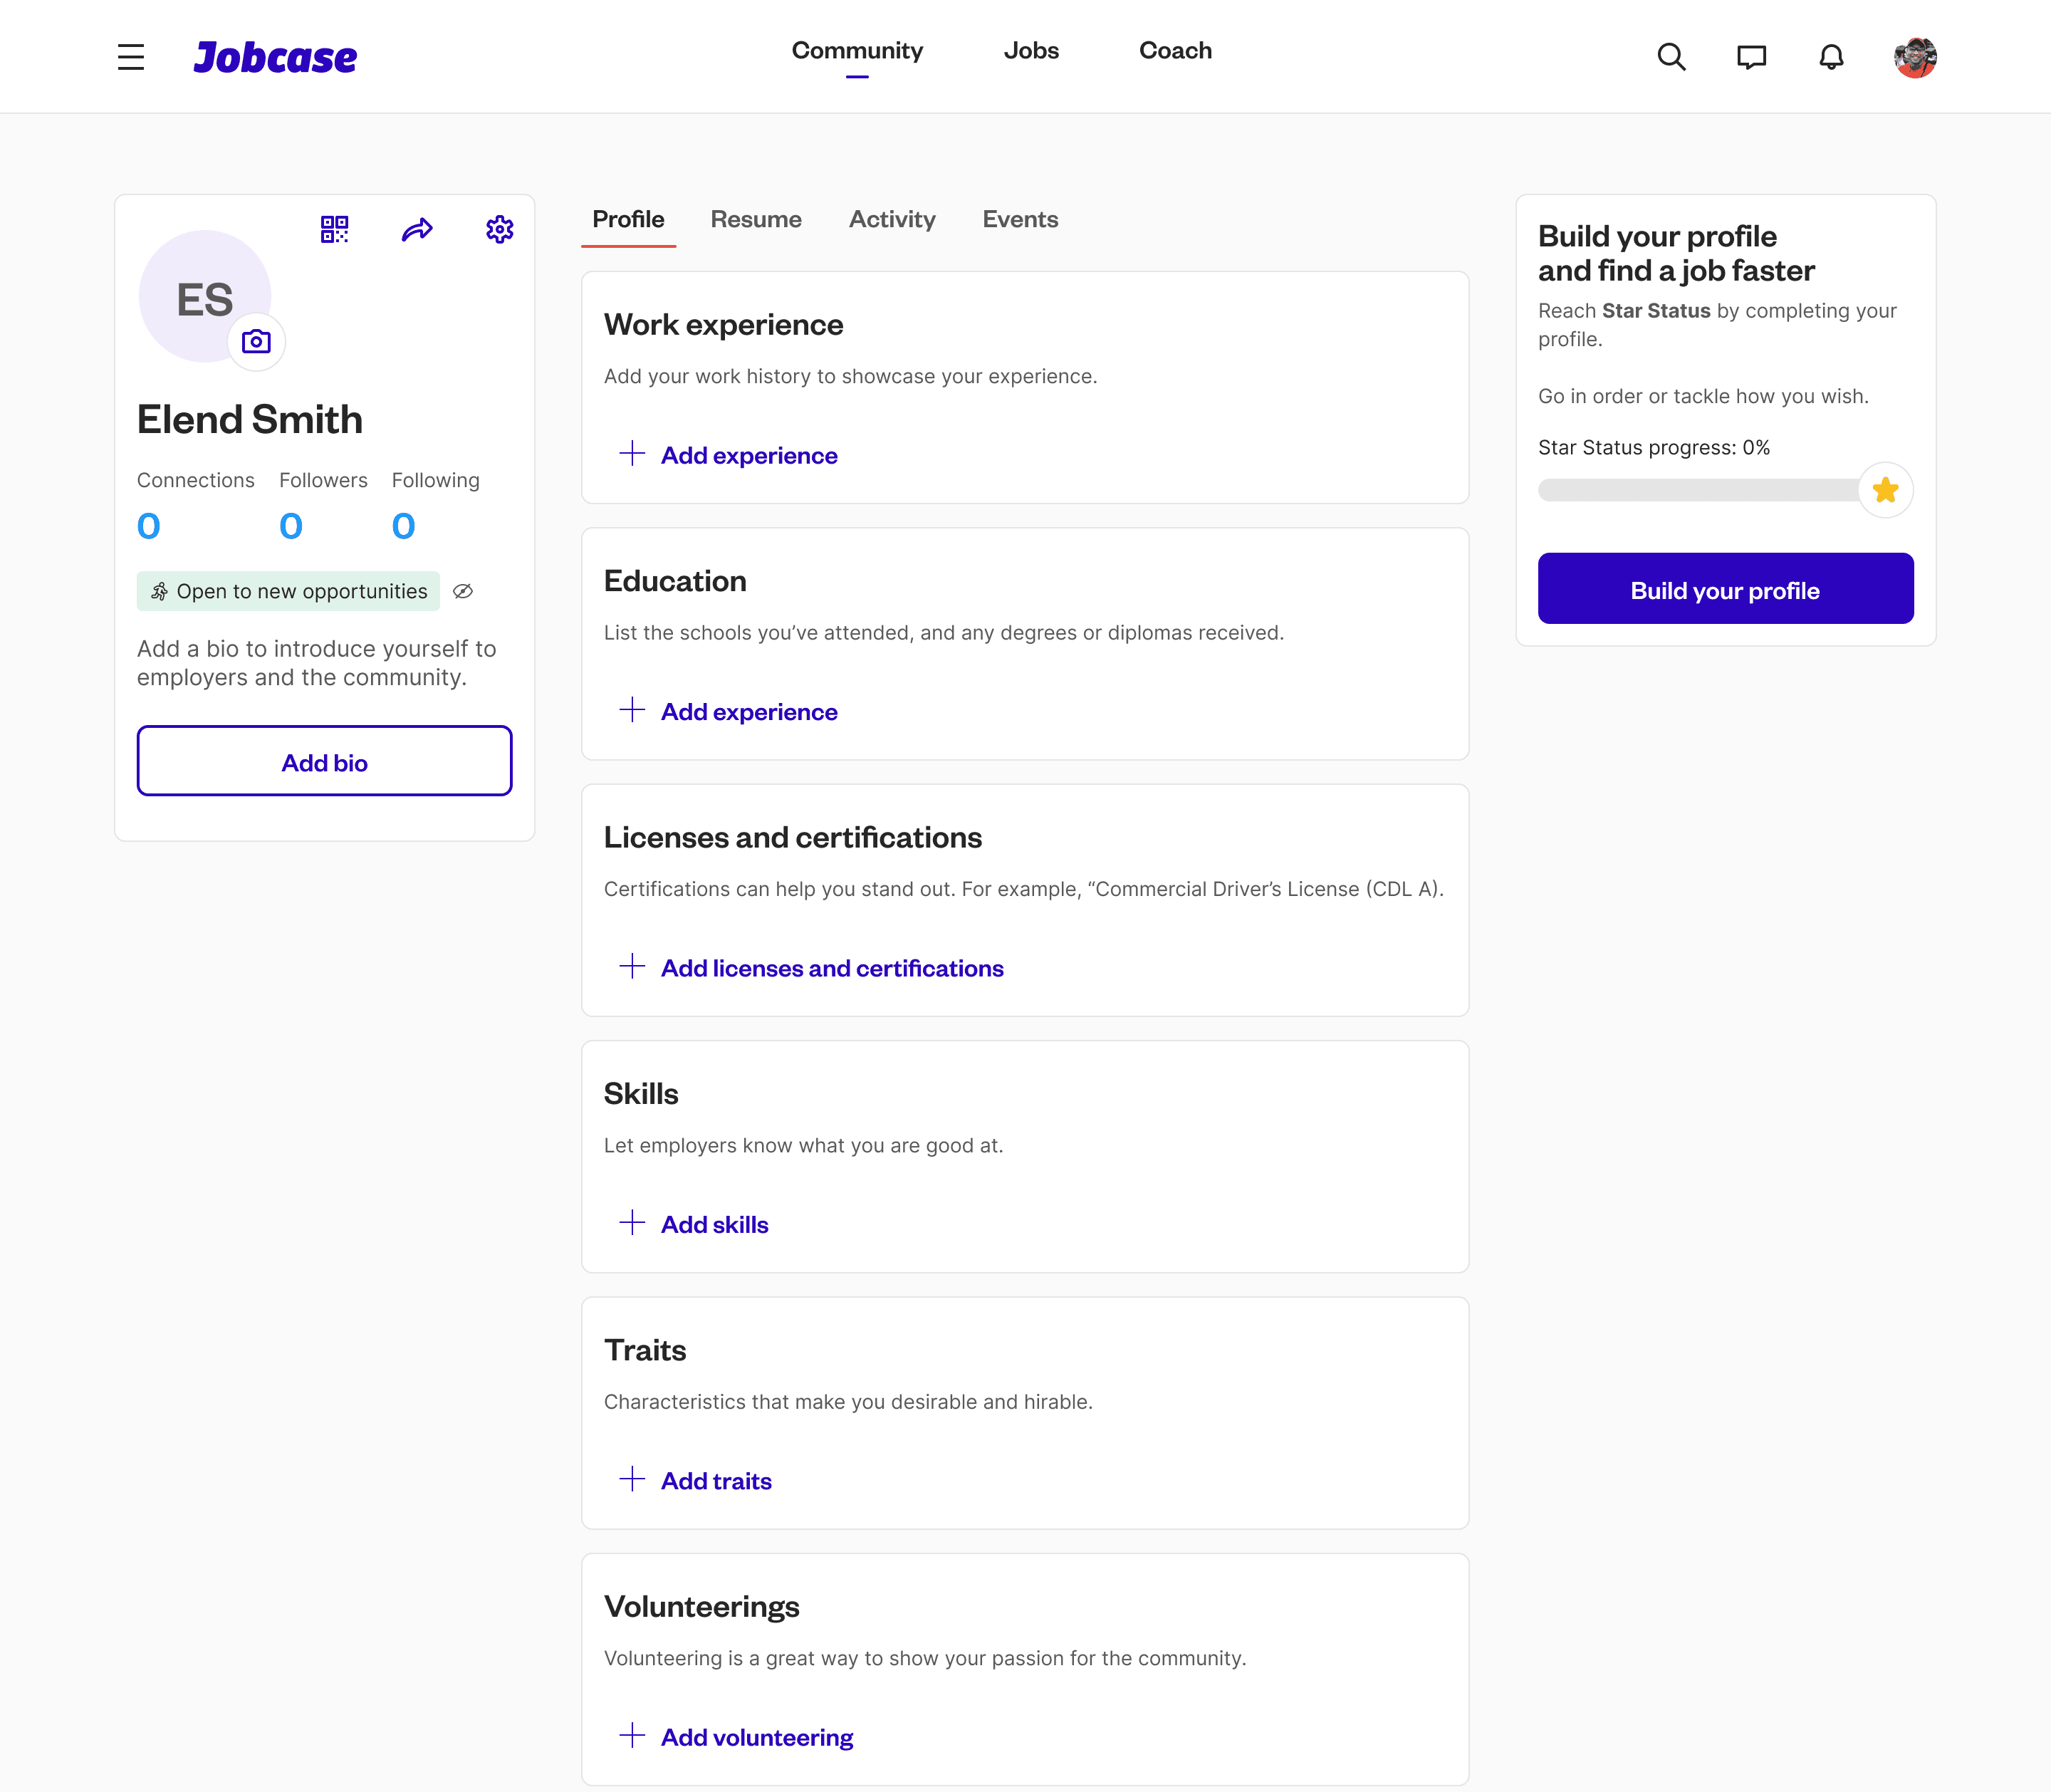This screenshot has height=1792, width=2051.
Task: Show the profile QR code icon
Action: point(335,229)
